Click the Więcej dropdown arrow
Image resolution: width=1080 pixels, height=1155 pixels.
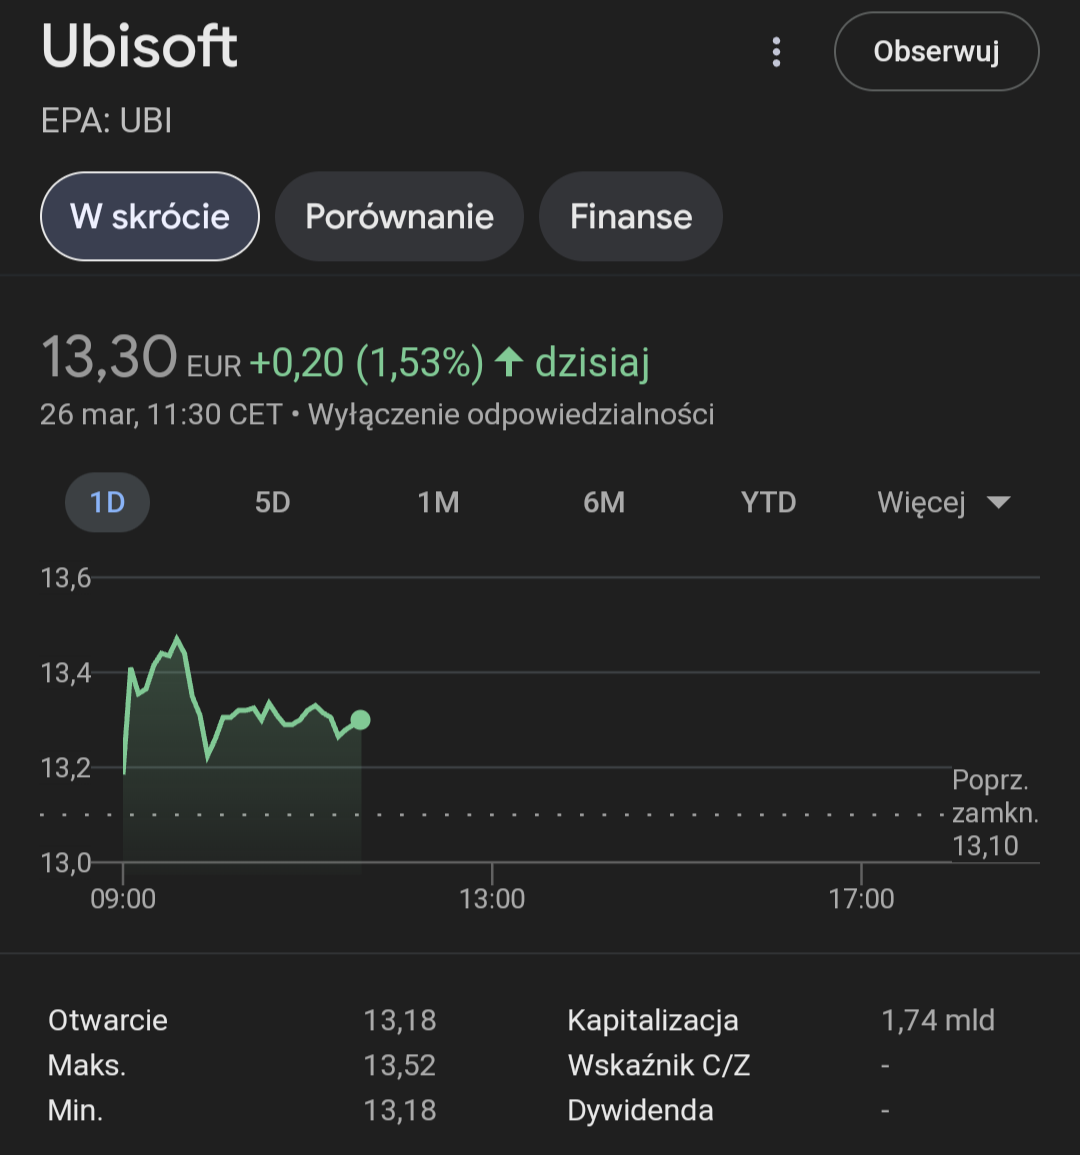click(x=998, y=502)
